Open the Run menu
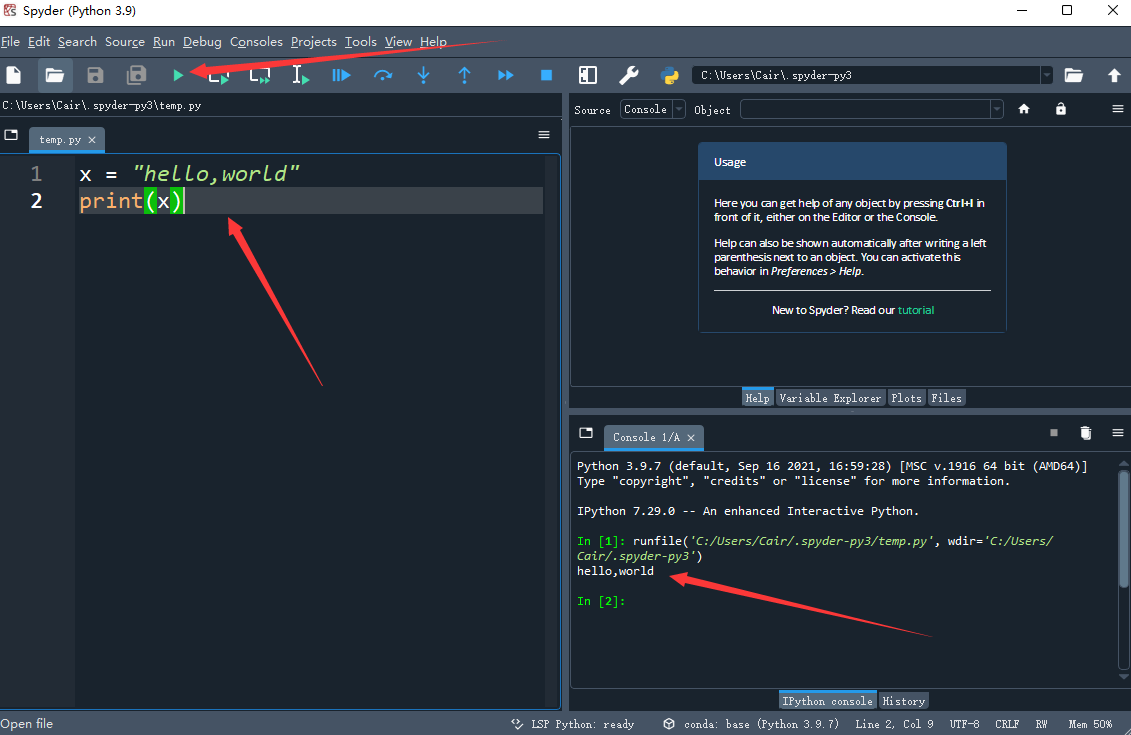The height and width of the screenshot is (735, 1131). tap(164, 42)
